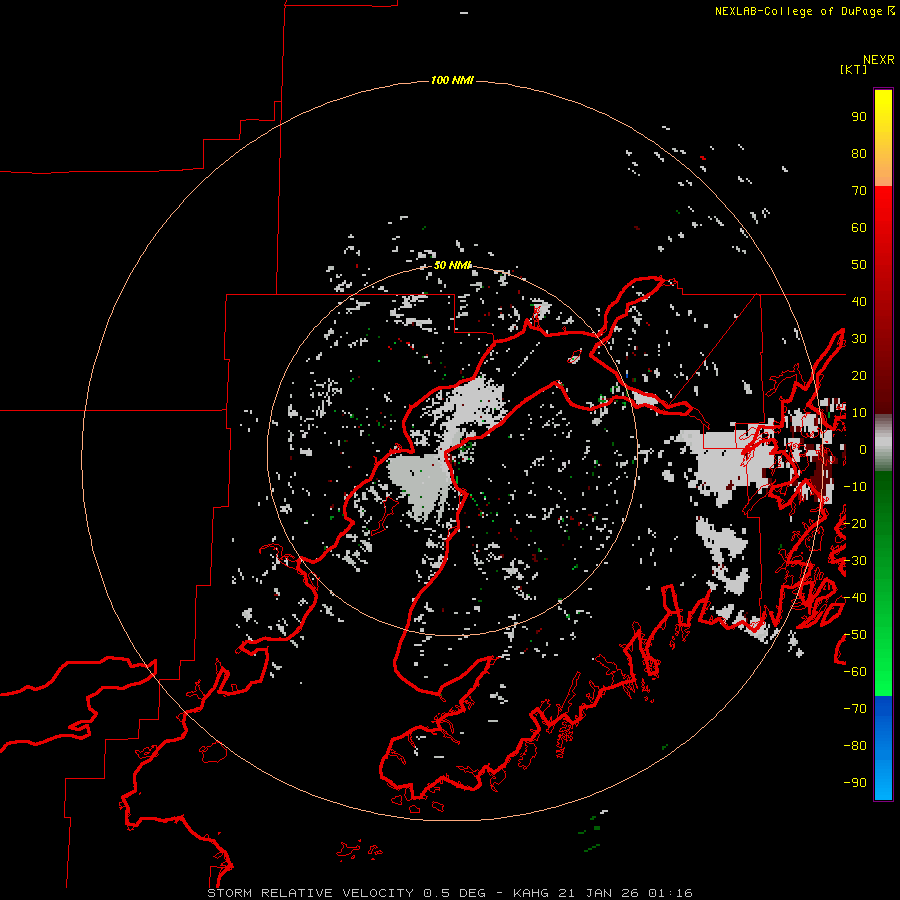This screenshot has width=900, height=900.
Task: Click the -90 value on velocity scale
Action: click(x=855, y=783)
